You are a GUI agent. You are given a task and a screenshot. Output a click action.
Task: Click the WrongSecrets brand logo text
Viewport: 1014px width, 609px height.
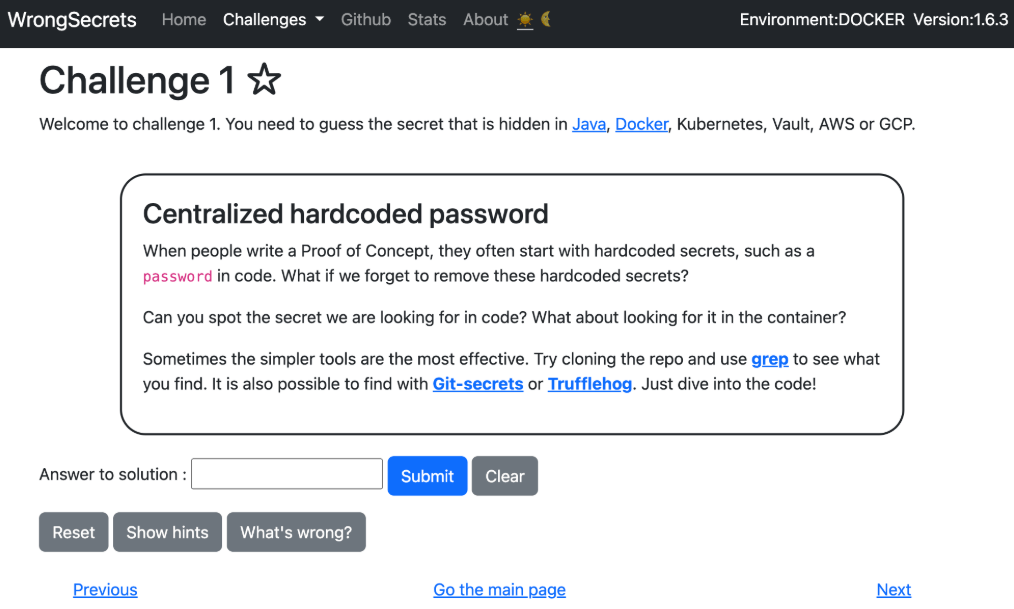72,20
